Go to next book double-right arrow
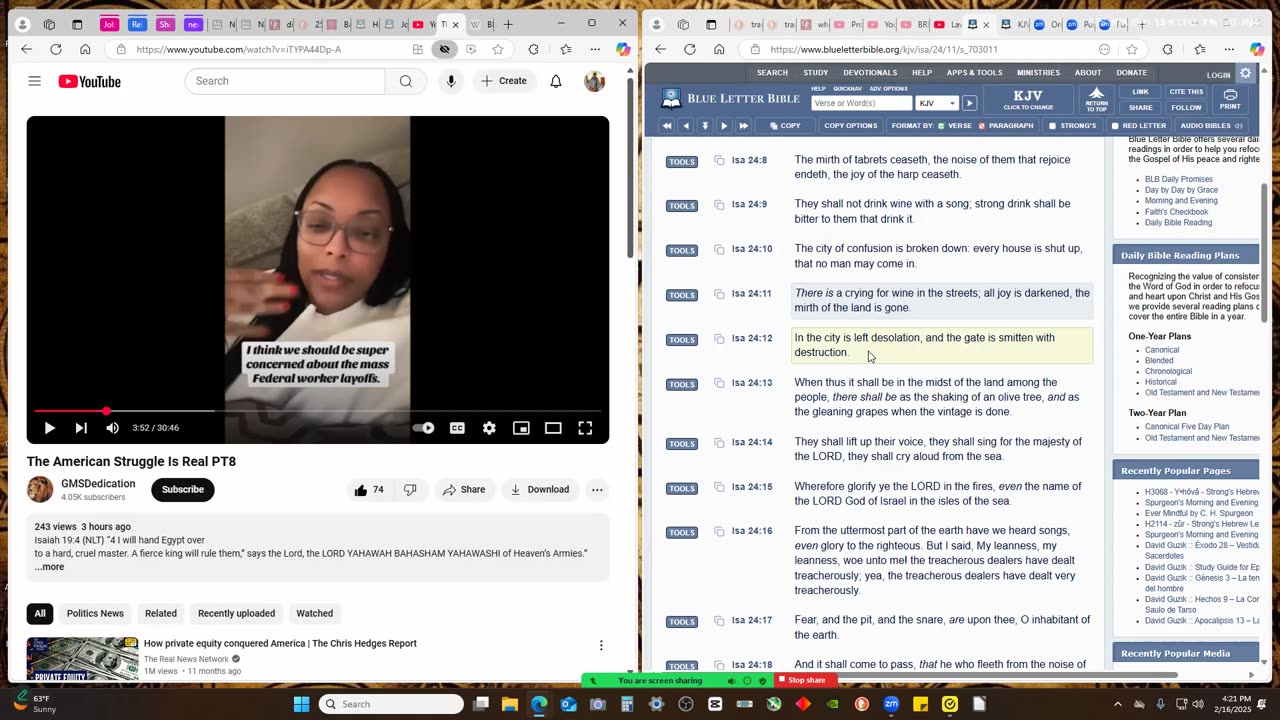Viewport: 1280px width, 720px height. point(743,126)
